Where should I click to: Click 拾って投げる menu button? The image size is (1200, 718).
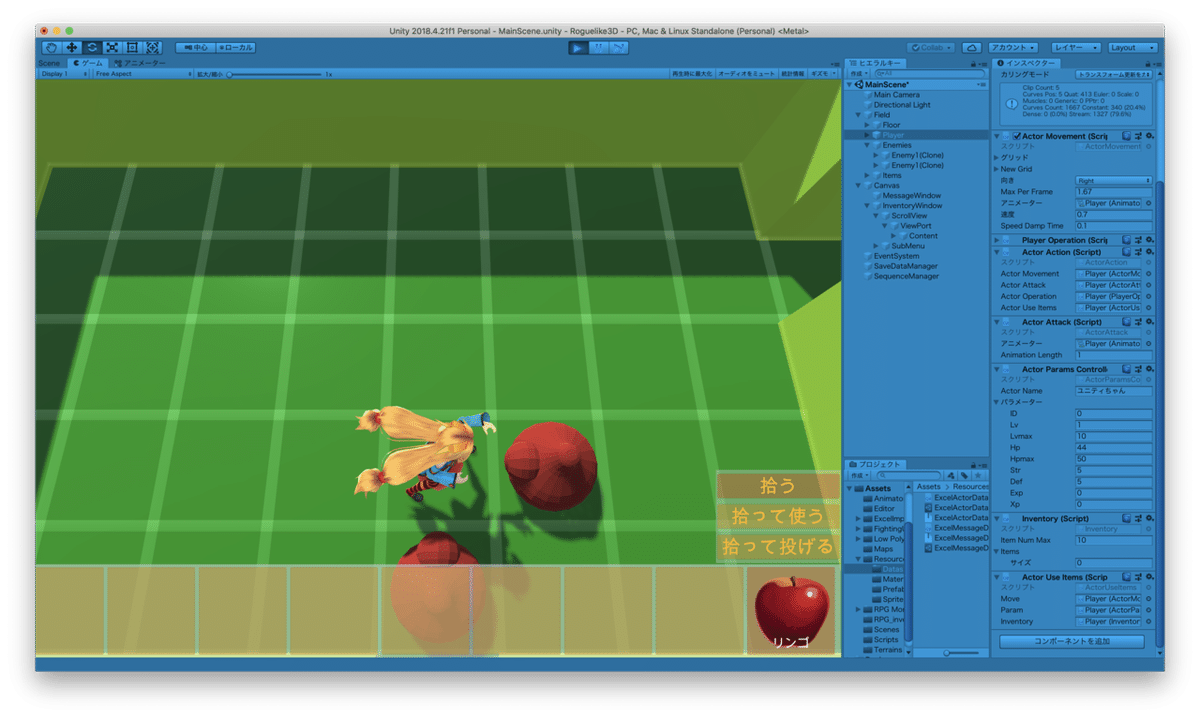[778, 547]
